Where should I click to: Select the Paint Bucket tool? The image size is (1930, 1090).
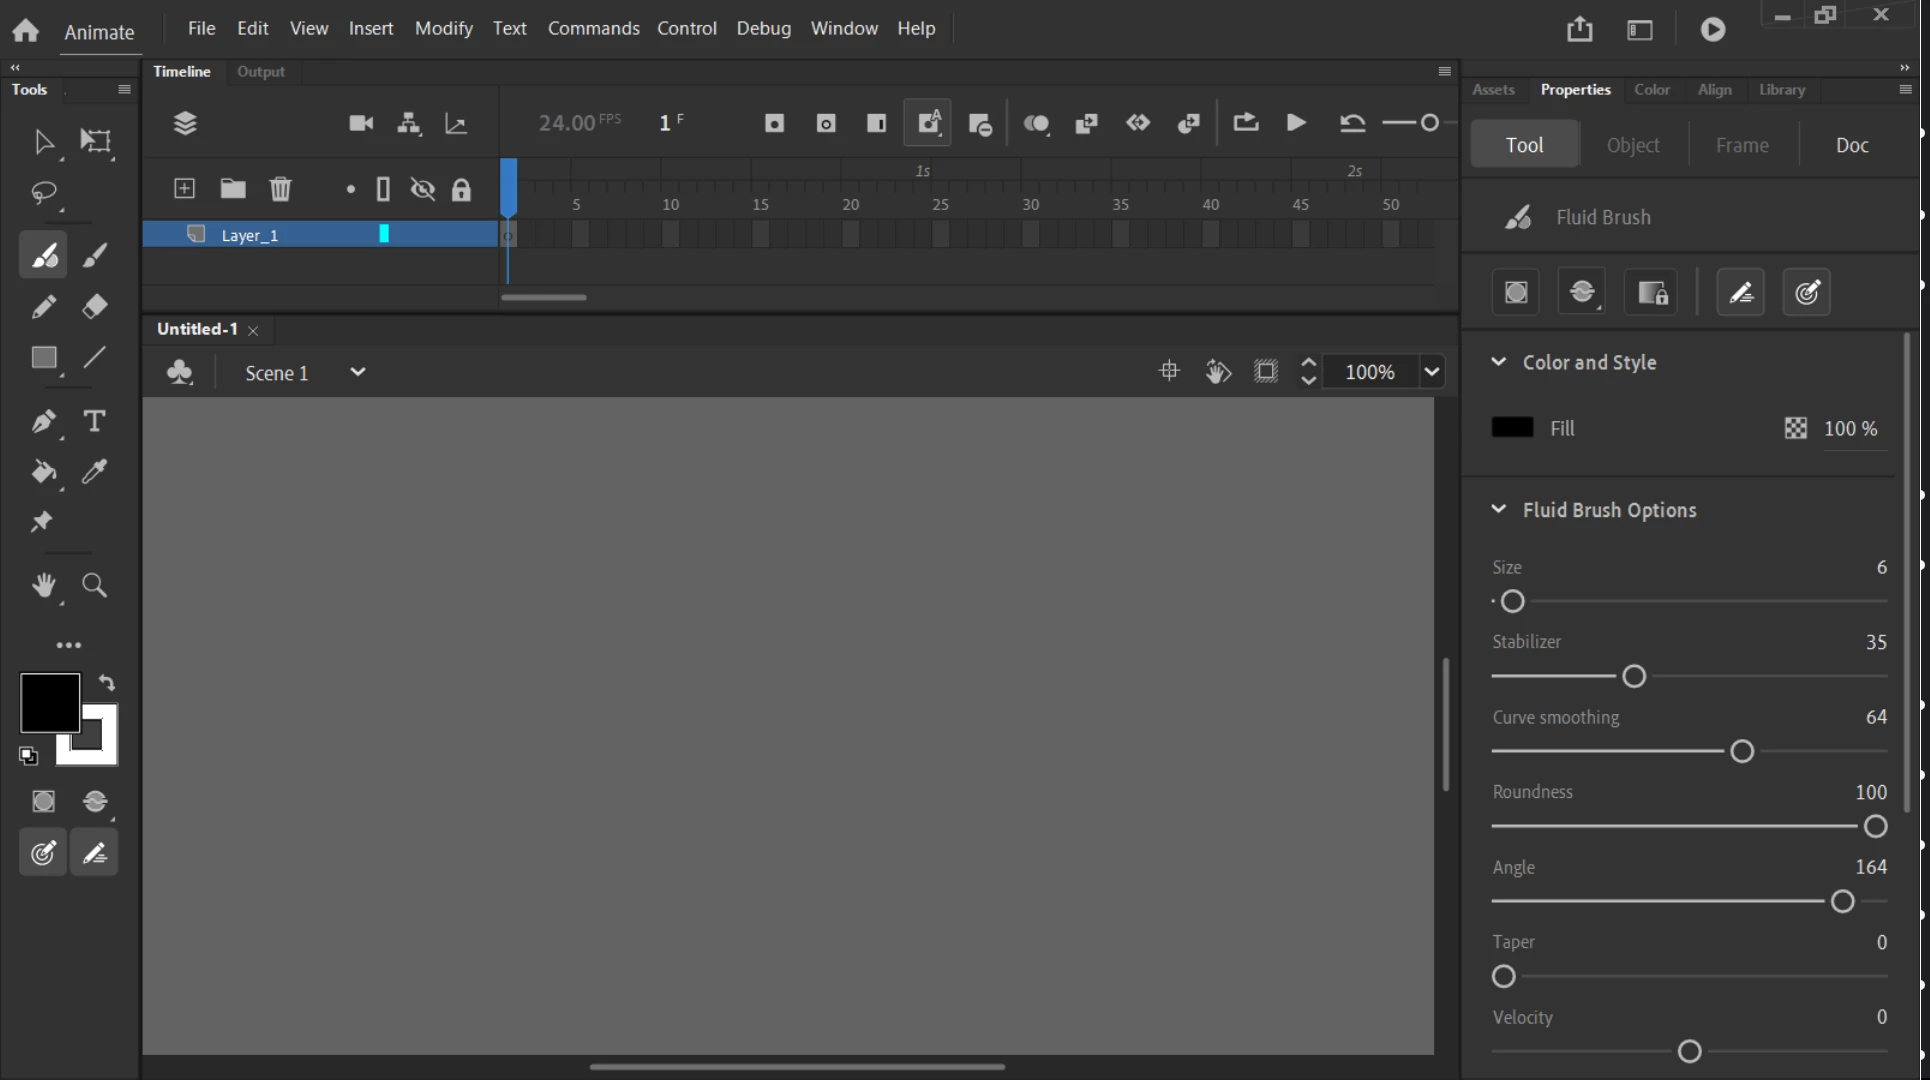[43, 472]
